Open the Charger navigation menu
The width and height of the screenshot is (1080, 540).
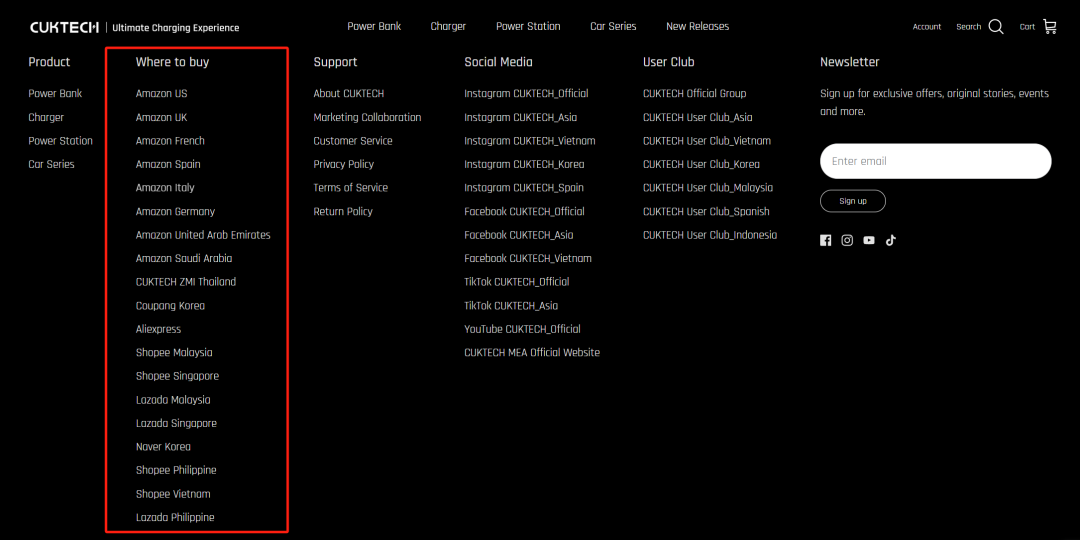pyautogui.click(x=448, y=26)
